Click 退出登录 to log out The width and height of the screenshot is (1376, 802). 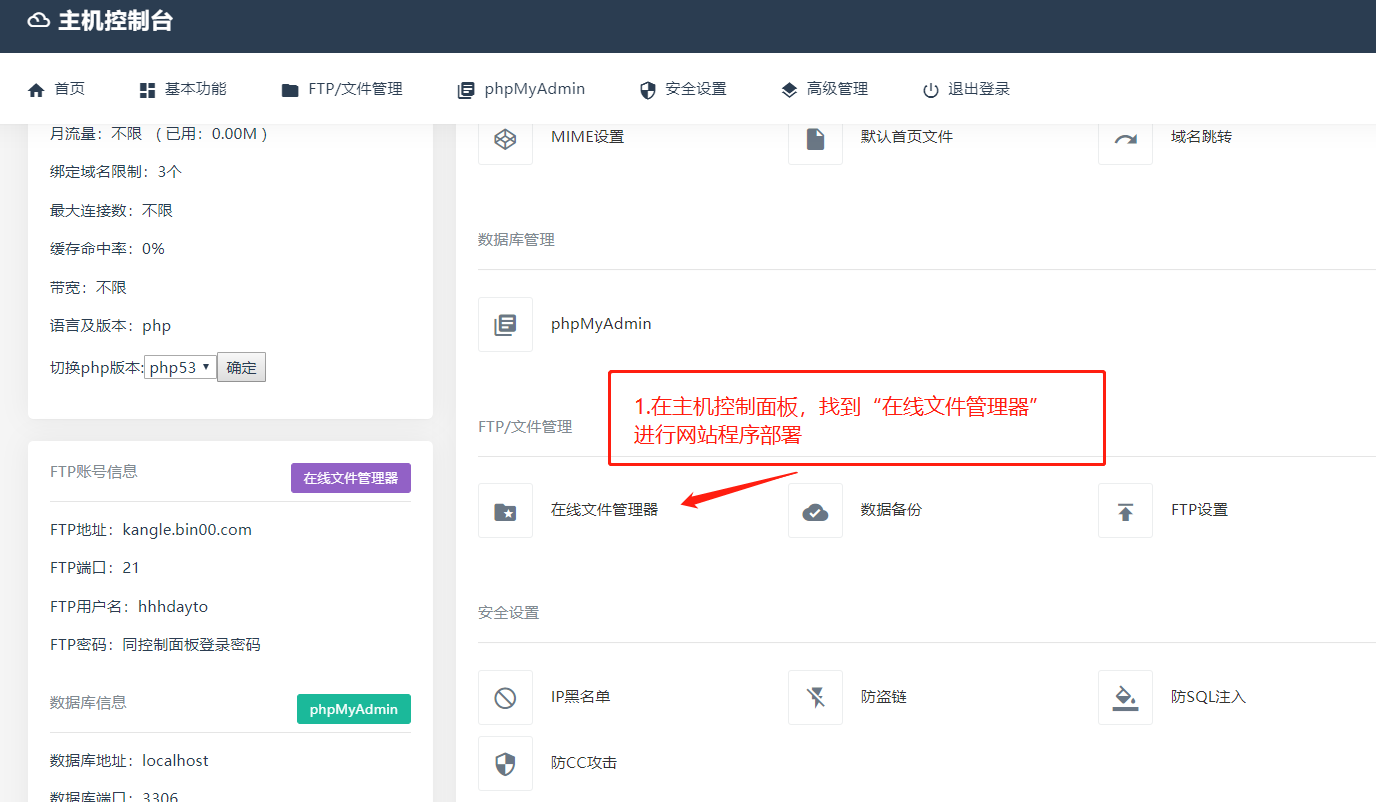tap(965, 88)
